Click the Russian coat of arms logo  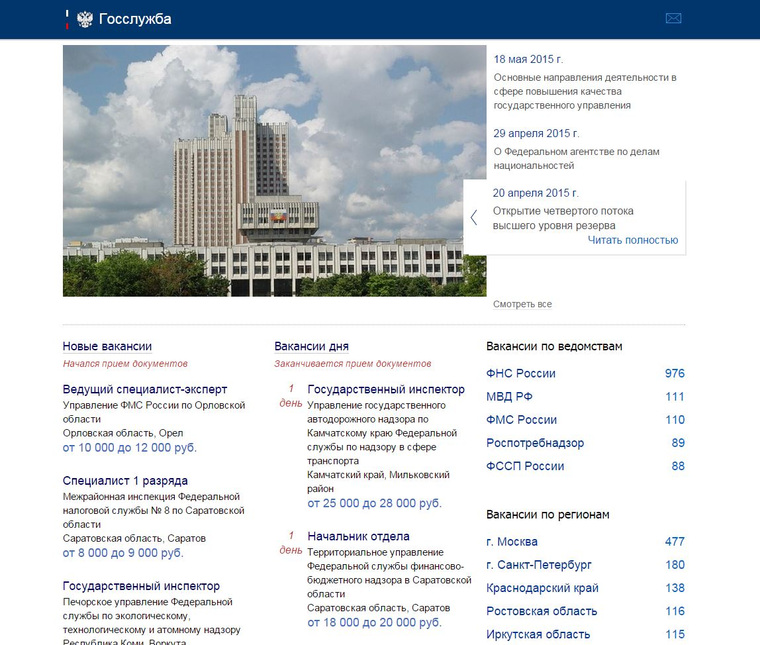click(85, 19)
